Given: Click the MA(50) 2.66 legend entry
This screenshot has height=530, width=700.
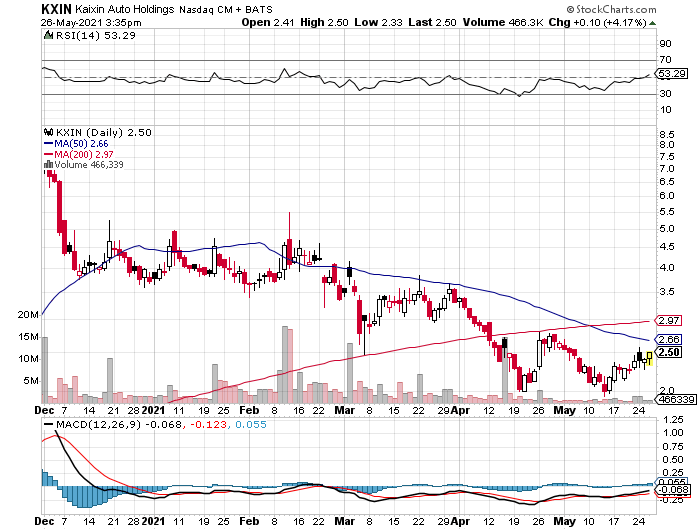Looking at the screenshot, I should coord(76,144).
